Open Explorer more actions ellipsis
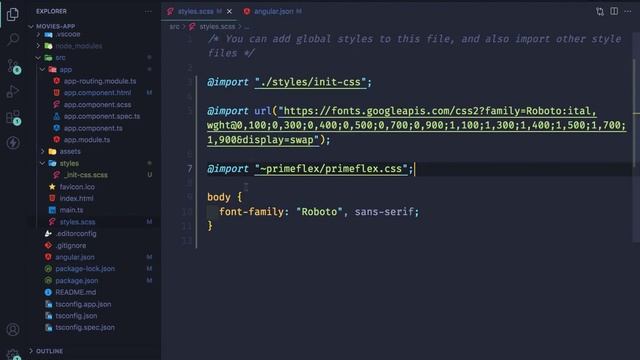Viewport: 640px width, 360px height. (148, 11)
